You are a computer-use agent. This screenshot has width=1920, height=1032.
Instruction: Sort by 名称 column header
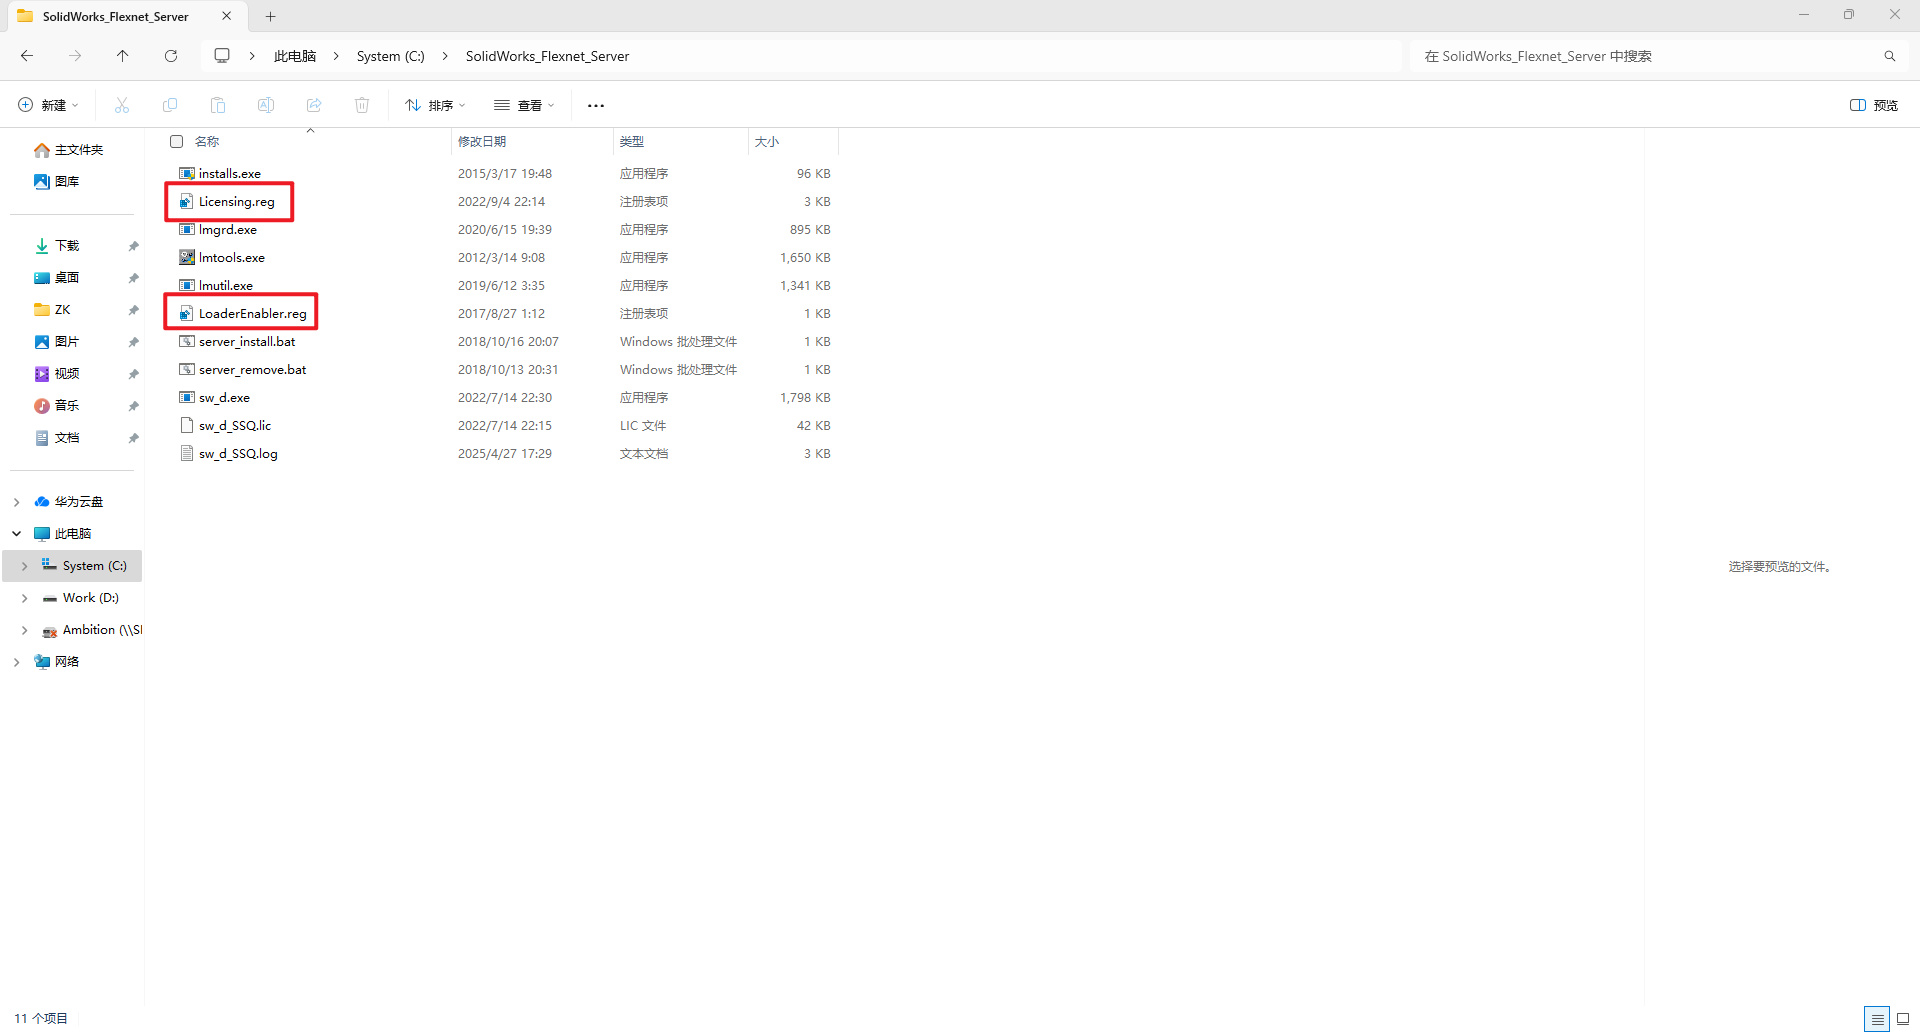207,142
